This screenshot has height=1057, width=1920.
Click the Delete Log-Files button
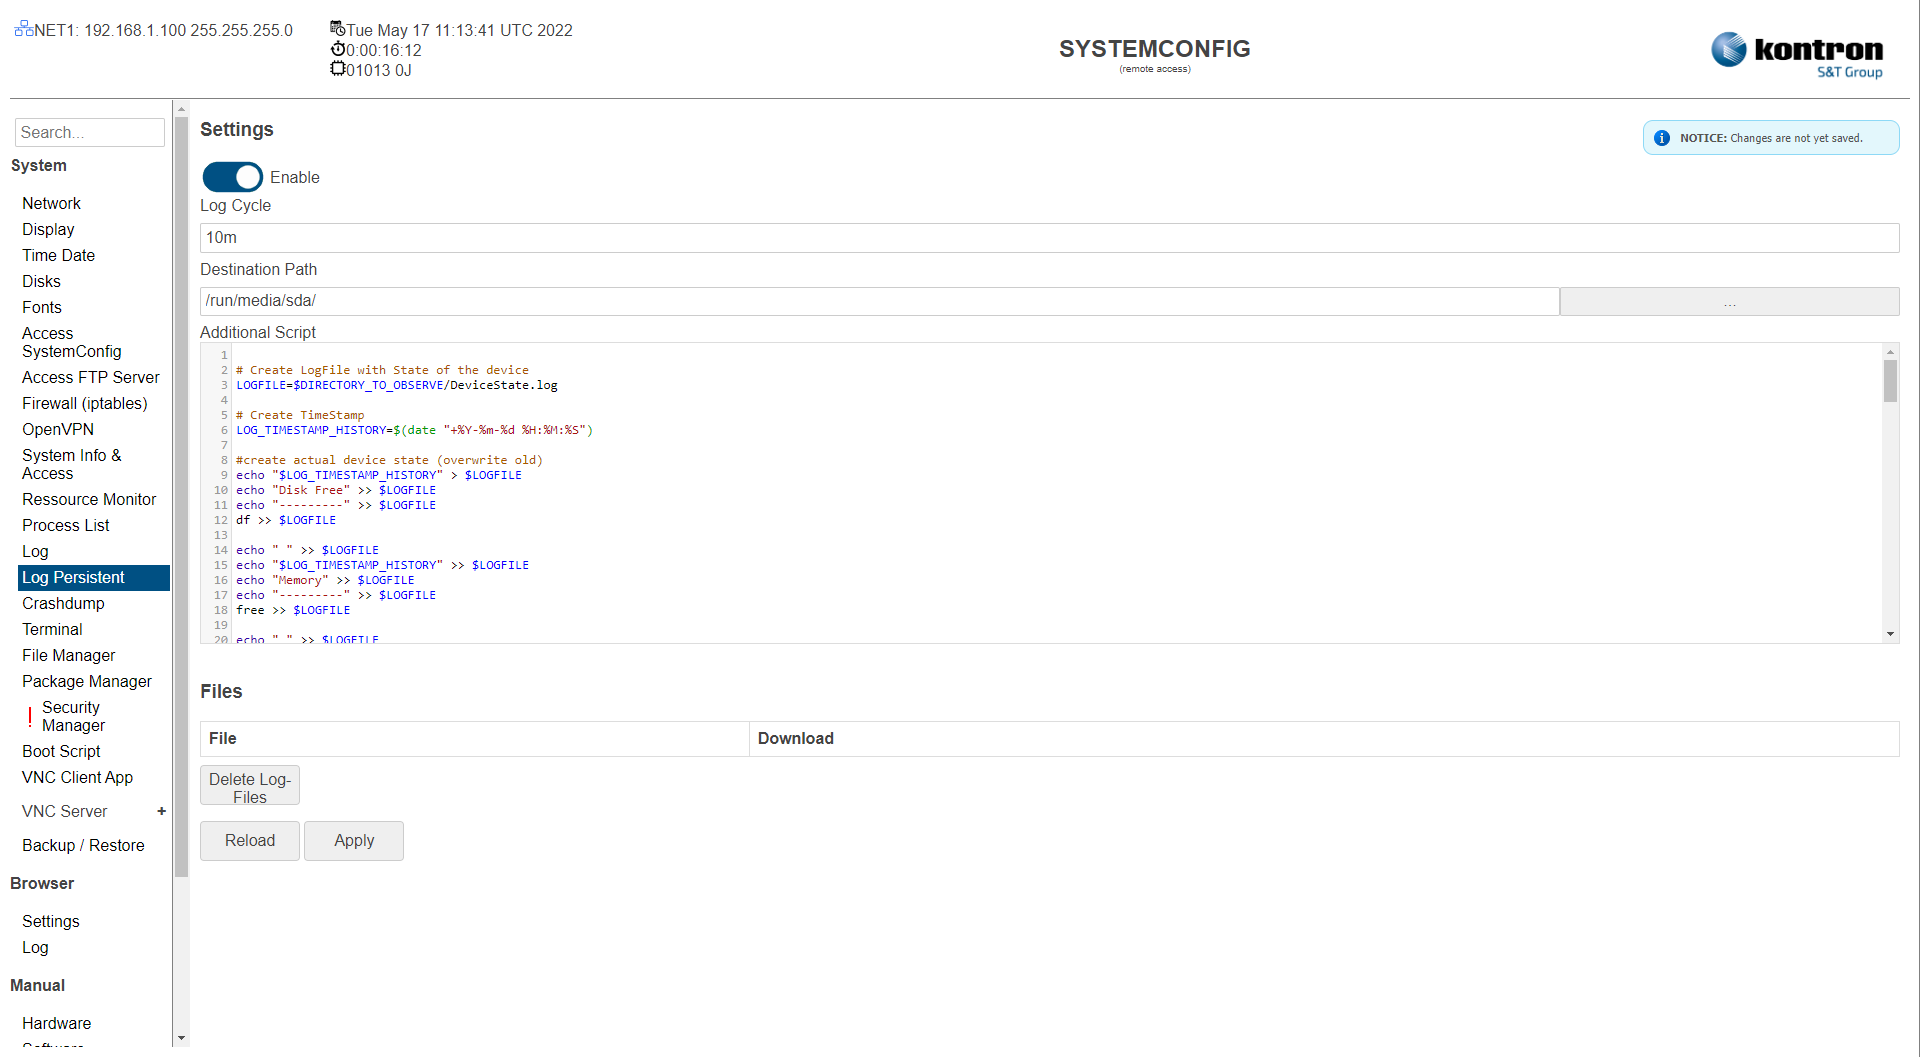pos(249,785)
